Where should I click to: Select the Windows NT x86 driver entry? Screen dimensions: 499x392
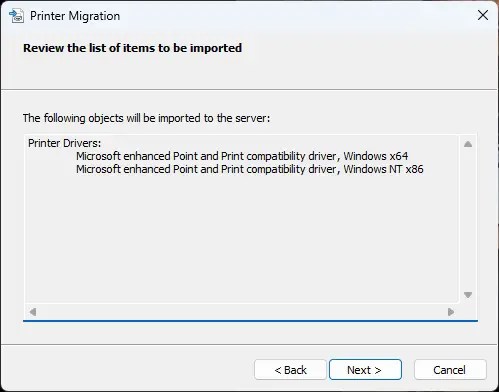coord(250,169)
